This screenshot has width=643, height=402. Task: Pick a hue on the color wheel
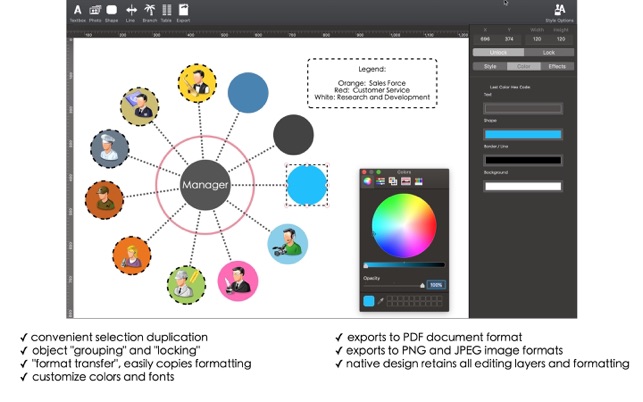[404, 226]
